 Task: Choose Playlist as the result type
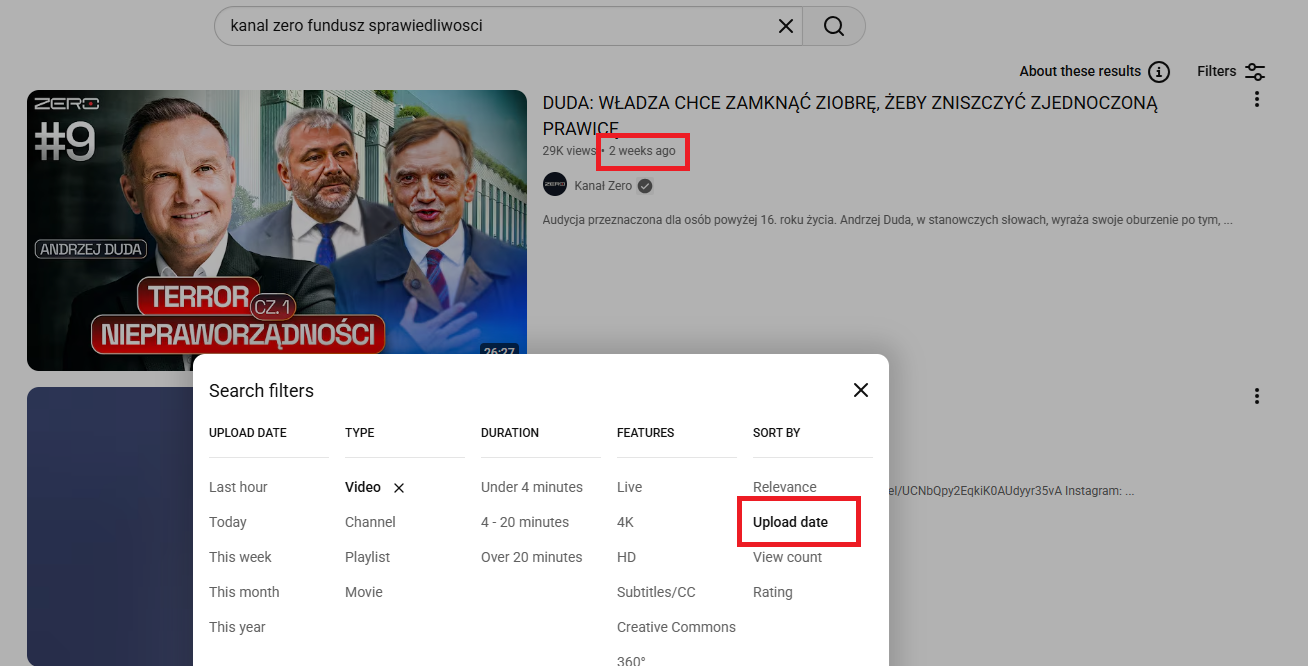click(x=367, y=557)
